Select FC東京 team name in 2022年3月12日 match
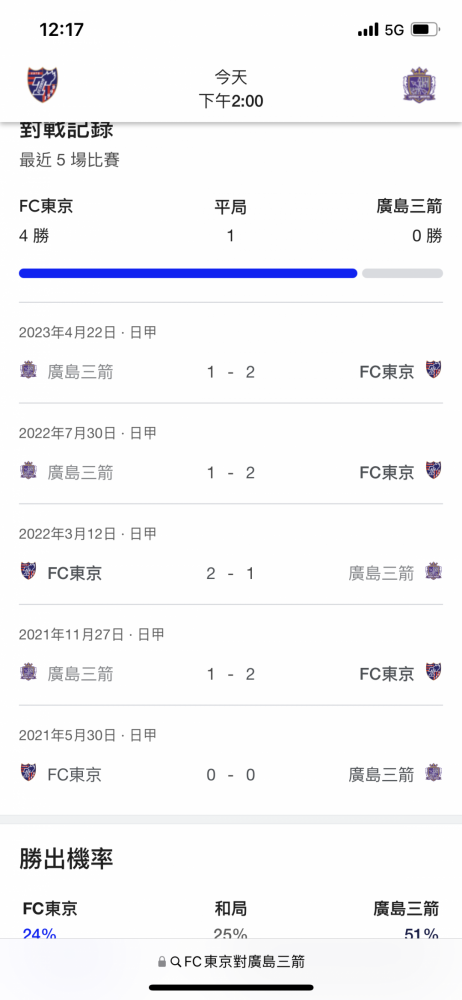The width and height of the screenshot is (462, 1000). coord(75,573)
